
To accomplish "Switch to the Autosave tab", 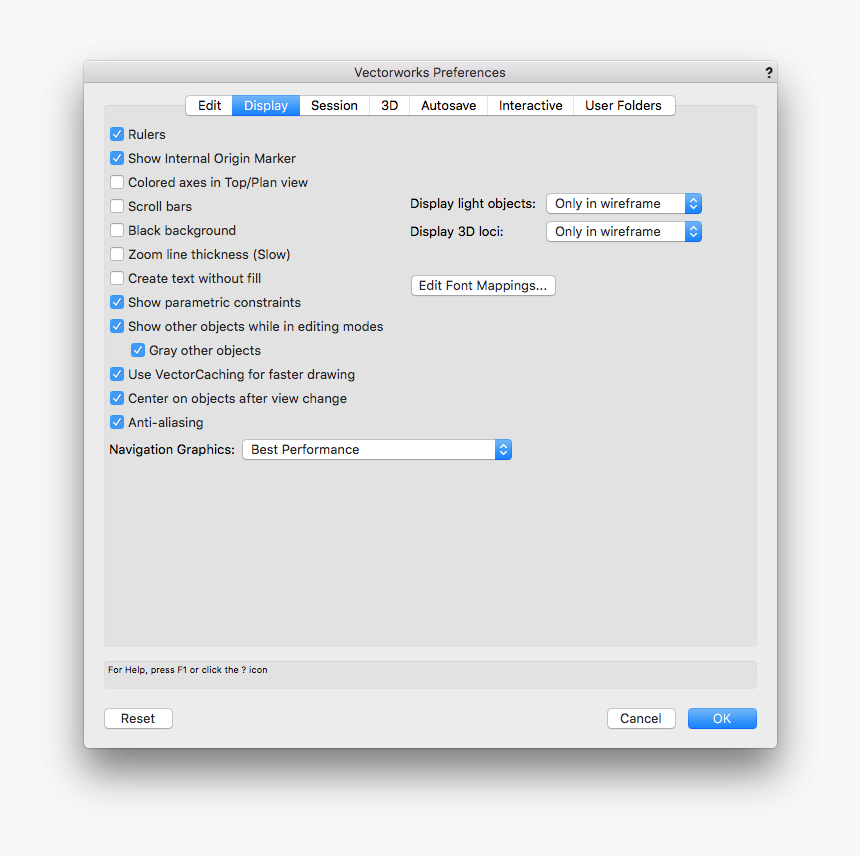I will pyautogui.click(x=448, y=105).
